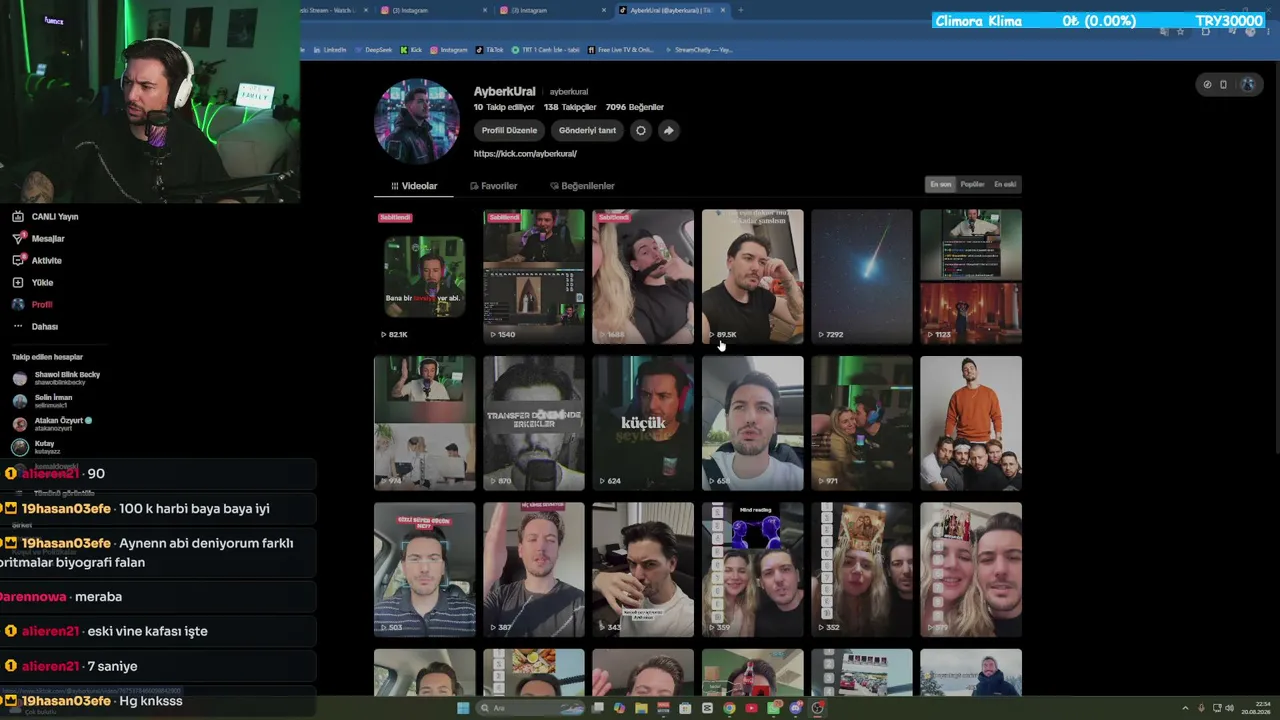Open a new browser tab
1280x720 pixels.
click(740, 10)
